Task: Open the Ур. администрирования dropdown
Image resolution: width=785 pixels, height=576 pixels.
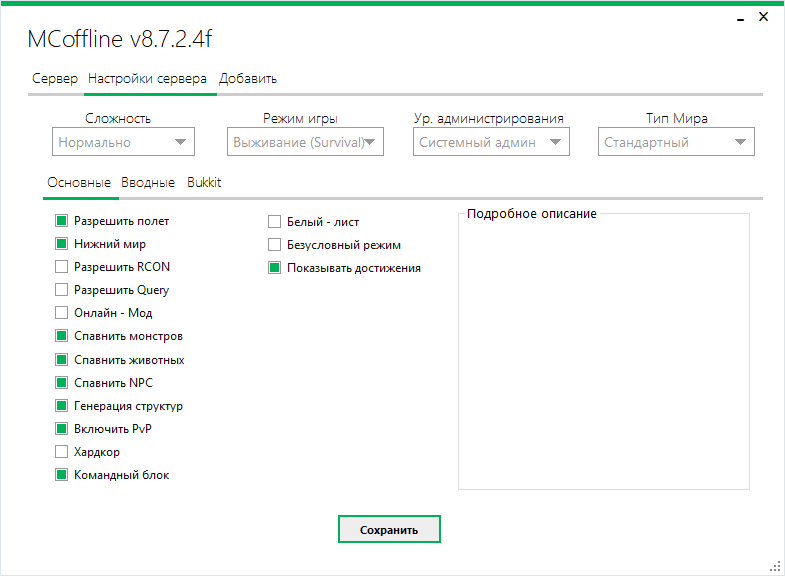Action: (x=491, y=142)
